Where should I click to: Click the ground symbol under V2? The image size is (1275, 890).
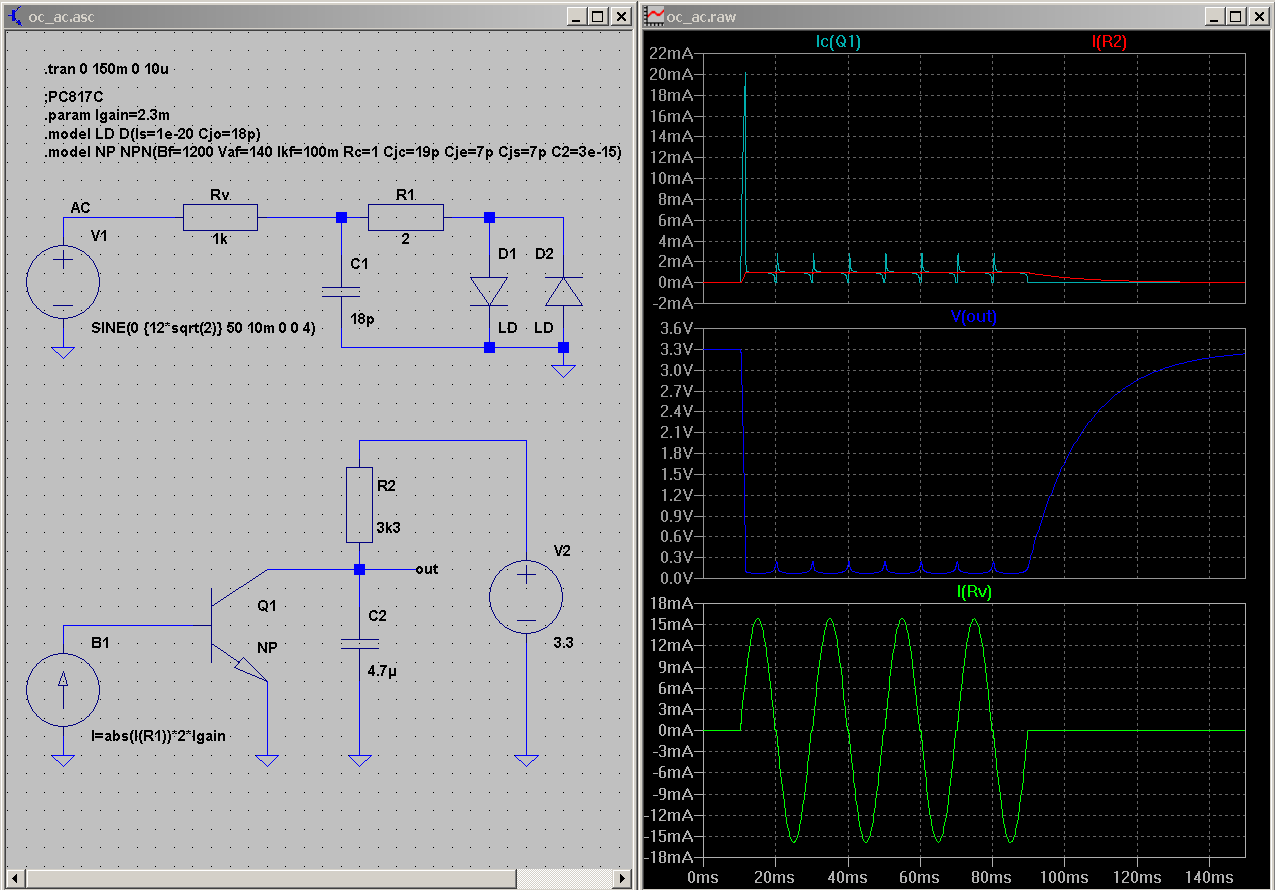pos(526,759)
